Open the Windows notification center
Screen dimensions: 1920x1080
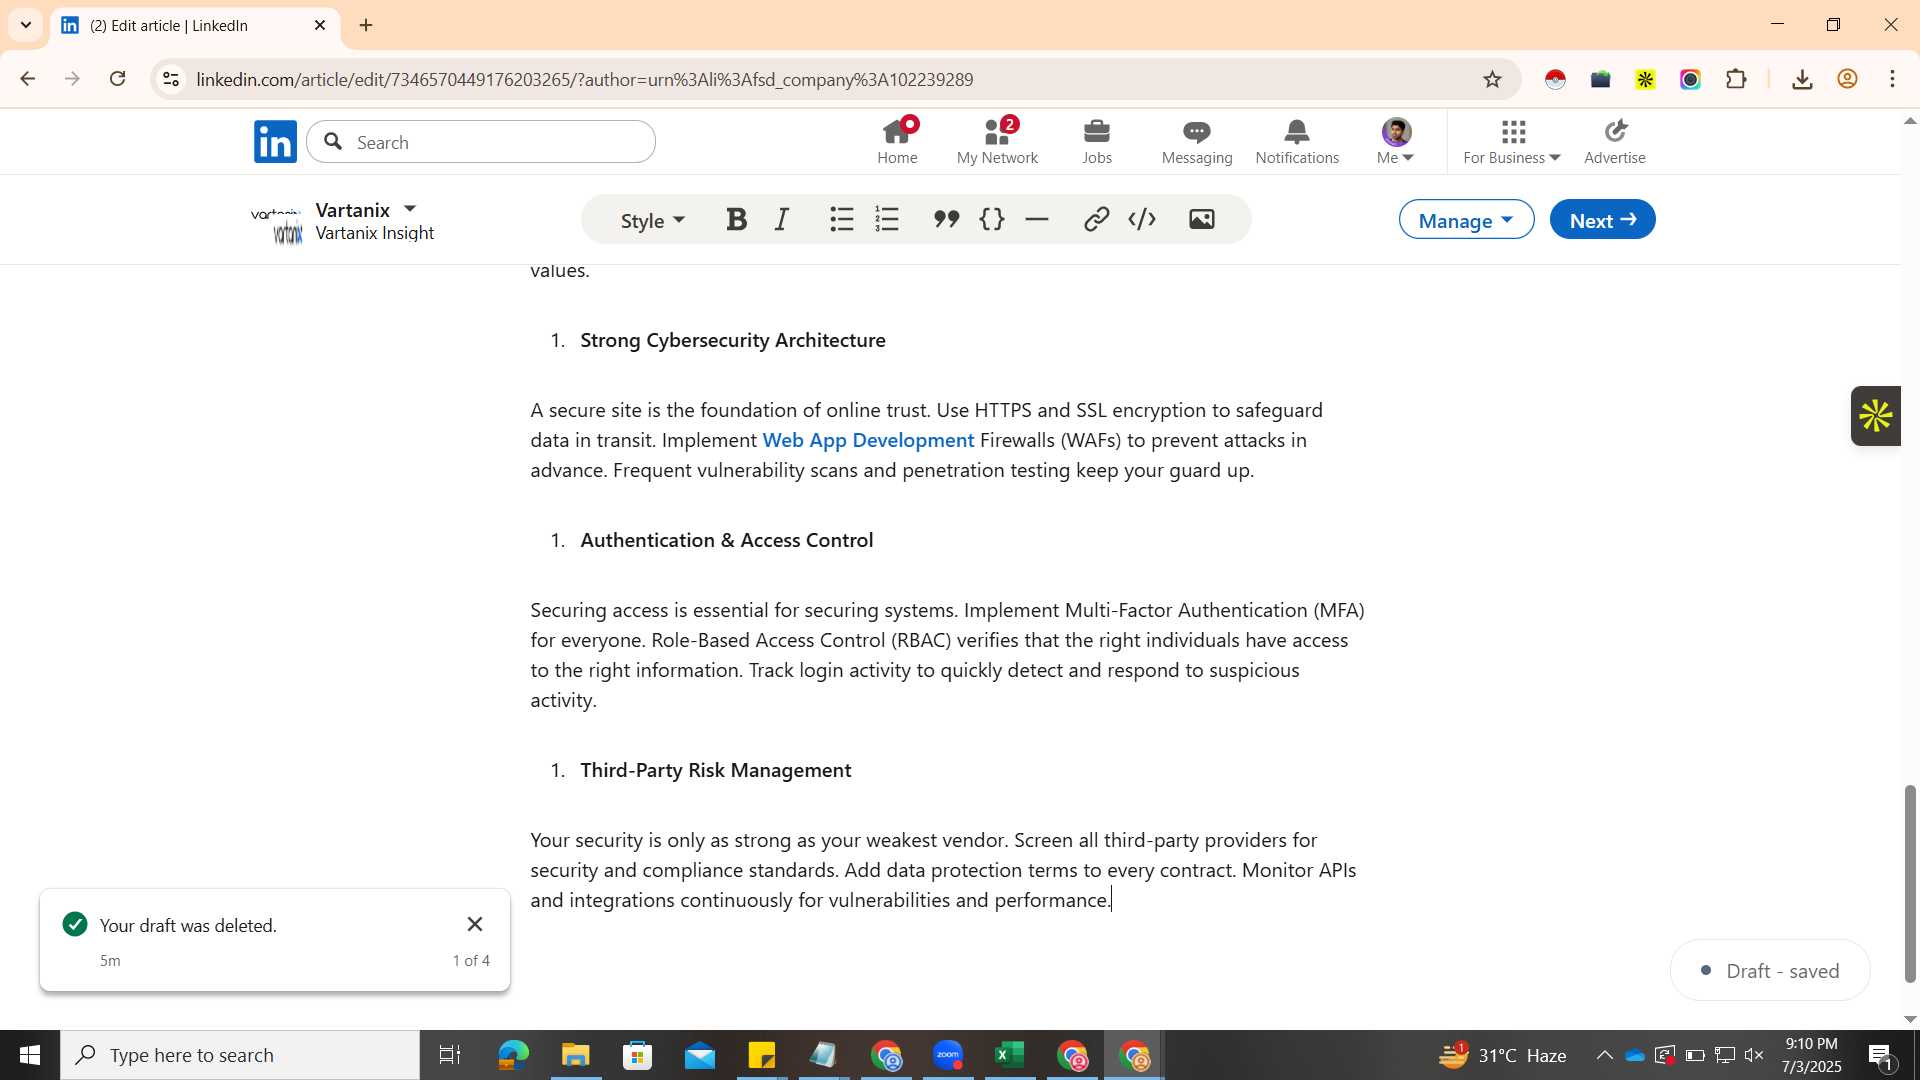(1881, 1055)
